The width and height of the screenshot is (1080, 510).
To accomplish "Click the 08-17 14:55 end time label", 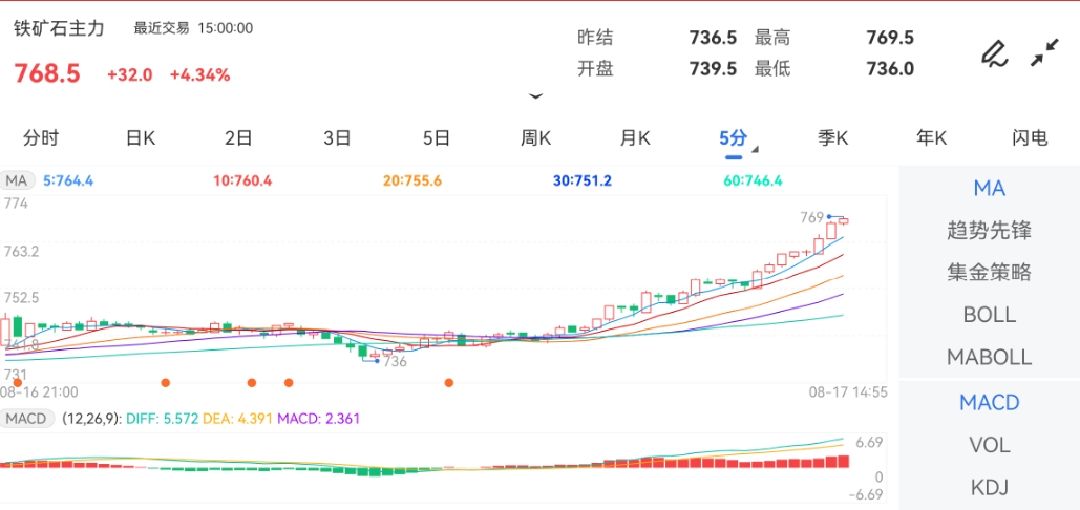I will coord(848,393).
